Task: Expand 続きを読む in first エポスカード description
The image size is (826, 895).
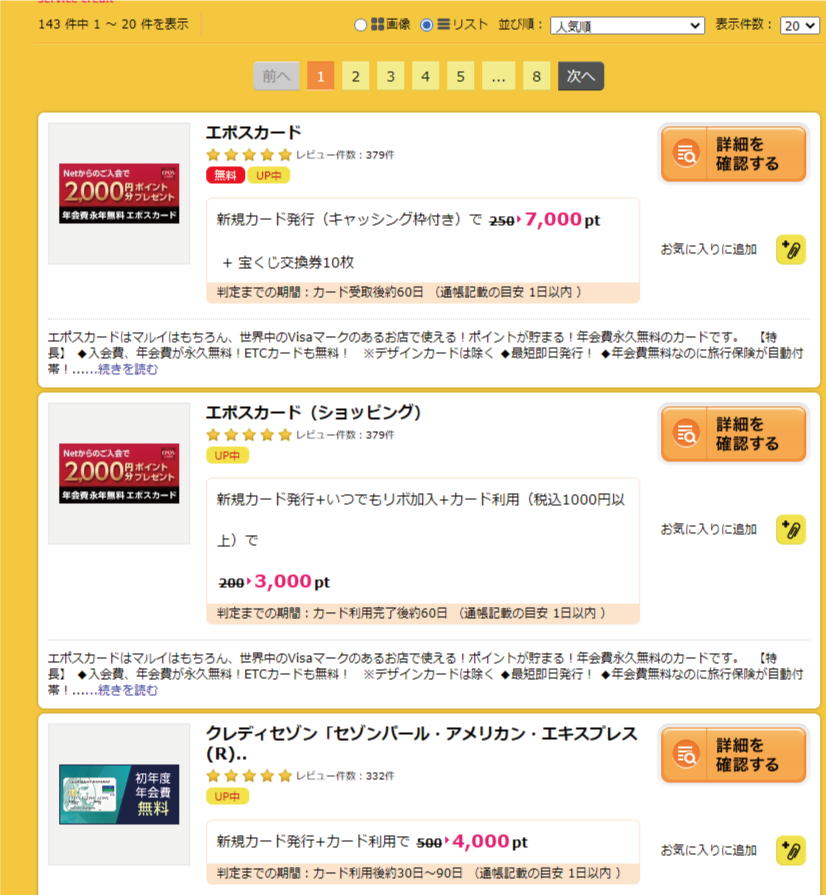Action: click(x=128, y=369)
